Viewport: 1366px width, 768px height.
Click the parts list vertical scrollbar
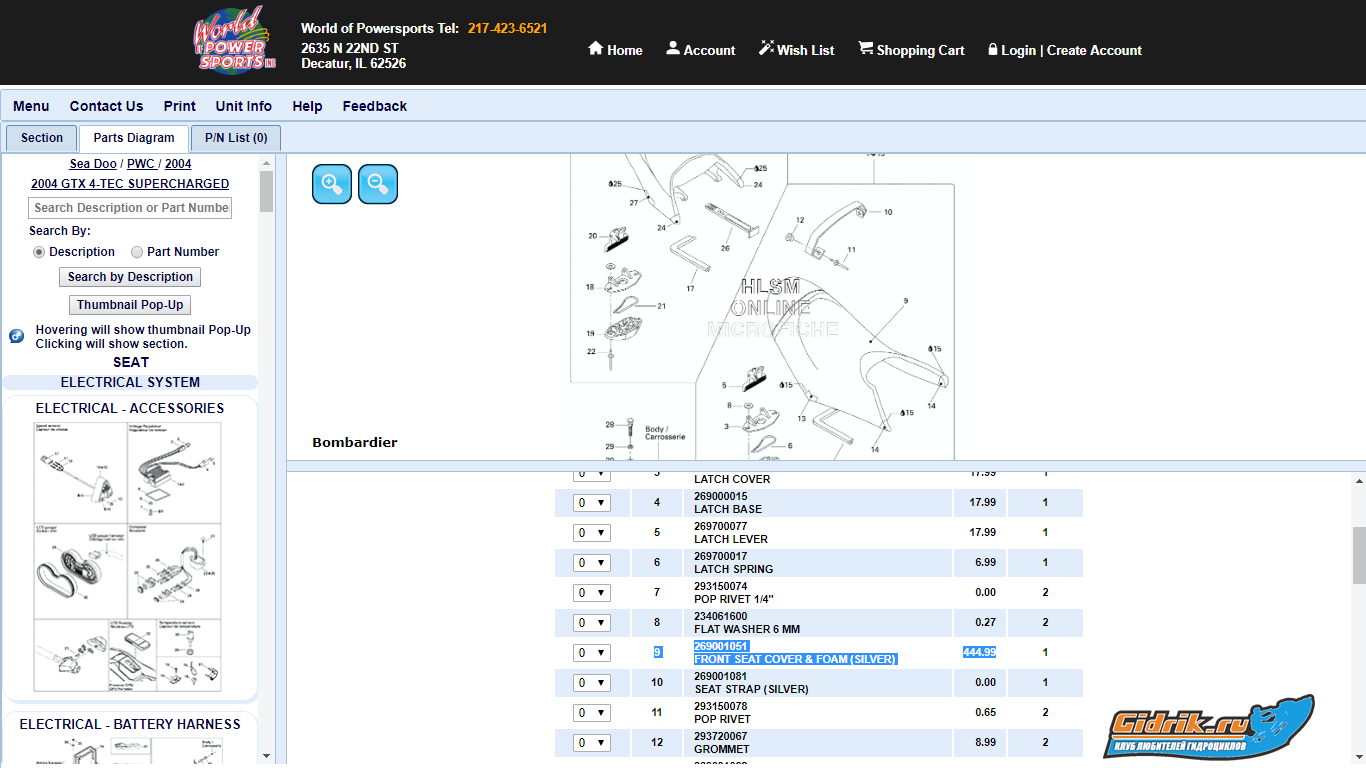tap(1359, 555)
